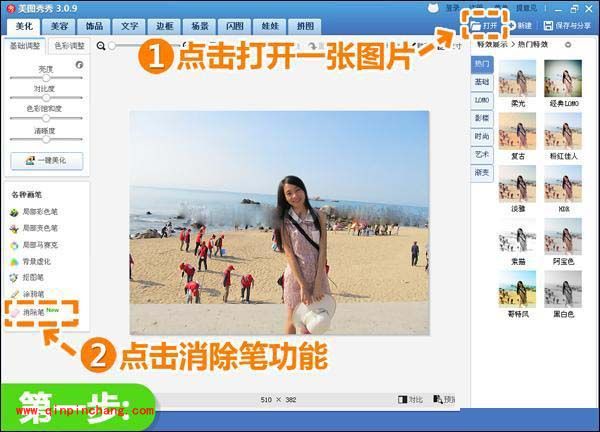Apply the 经典LOMO effect thumbnail
Screen dimensions: 600x432
pyautogui.click(x=563, y=78)
